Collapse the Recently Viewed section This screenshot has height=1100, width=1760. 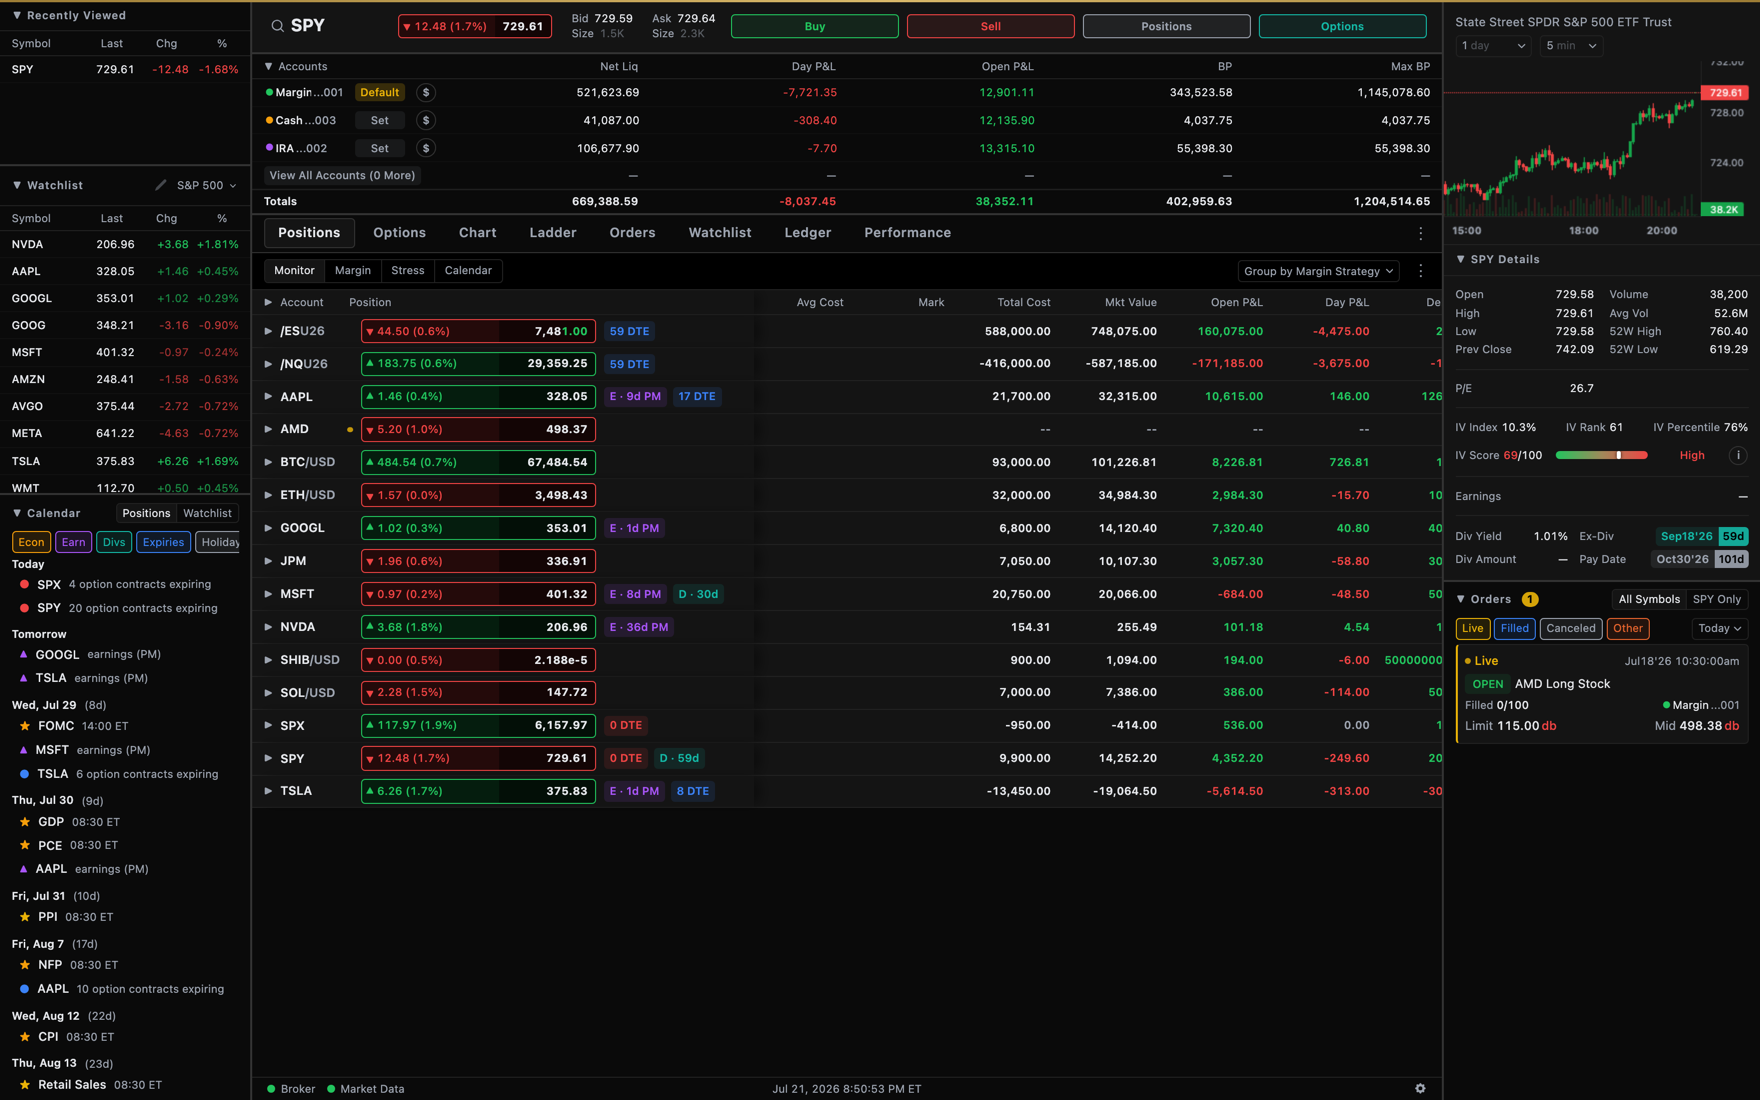coord(17,15)
